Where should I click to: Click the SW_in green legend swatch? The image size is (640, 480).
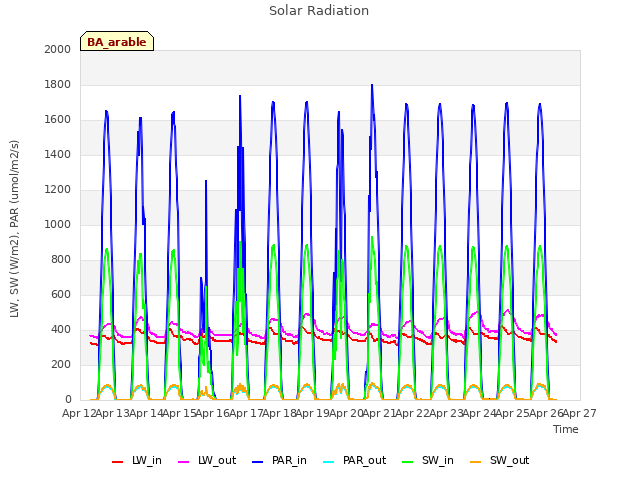(407, 462)
